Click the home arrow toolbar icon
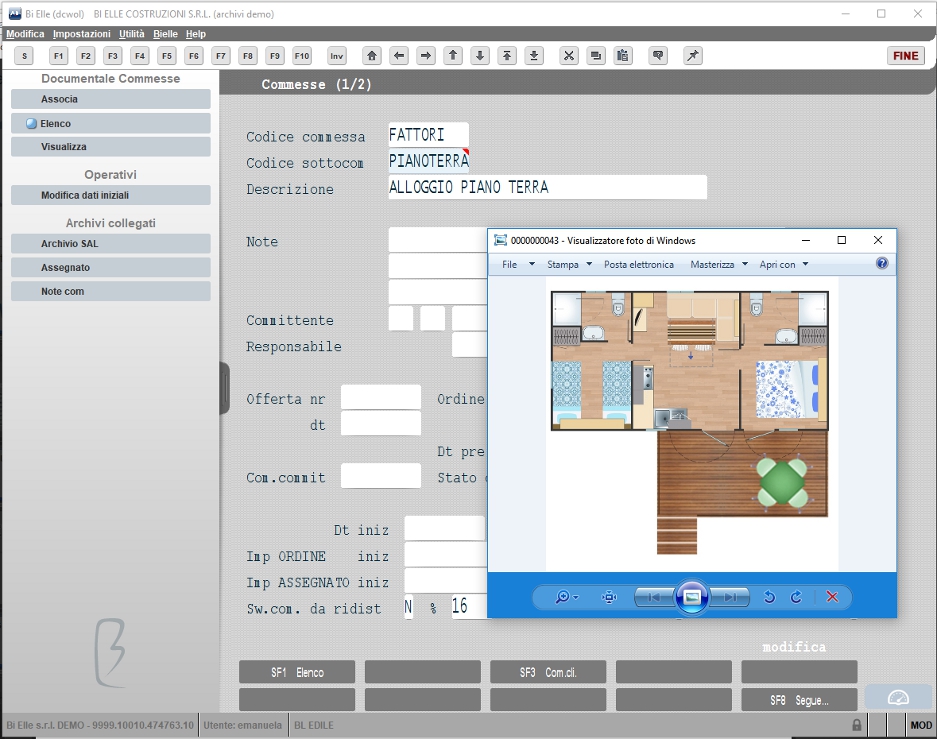Image resolution: width=937 pixels, height=739 pixels. pos(372,56)
